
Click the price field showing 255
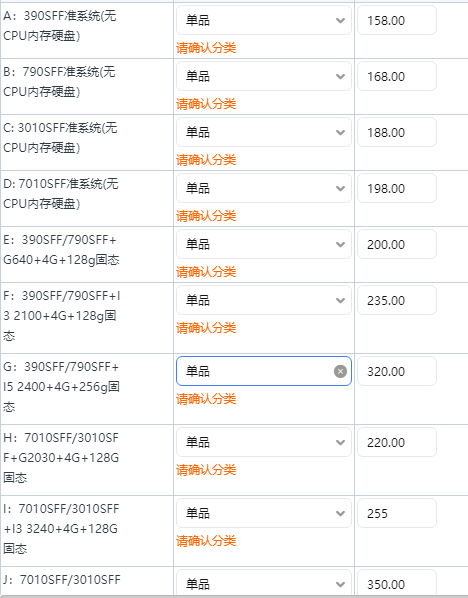click(397, 513)
